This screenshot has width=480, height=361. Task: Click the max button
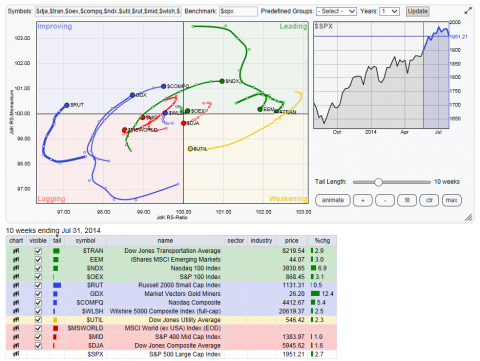click(452, 200)
